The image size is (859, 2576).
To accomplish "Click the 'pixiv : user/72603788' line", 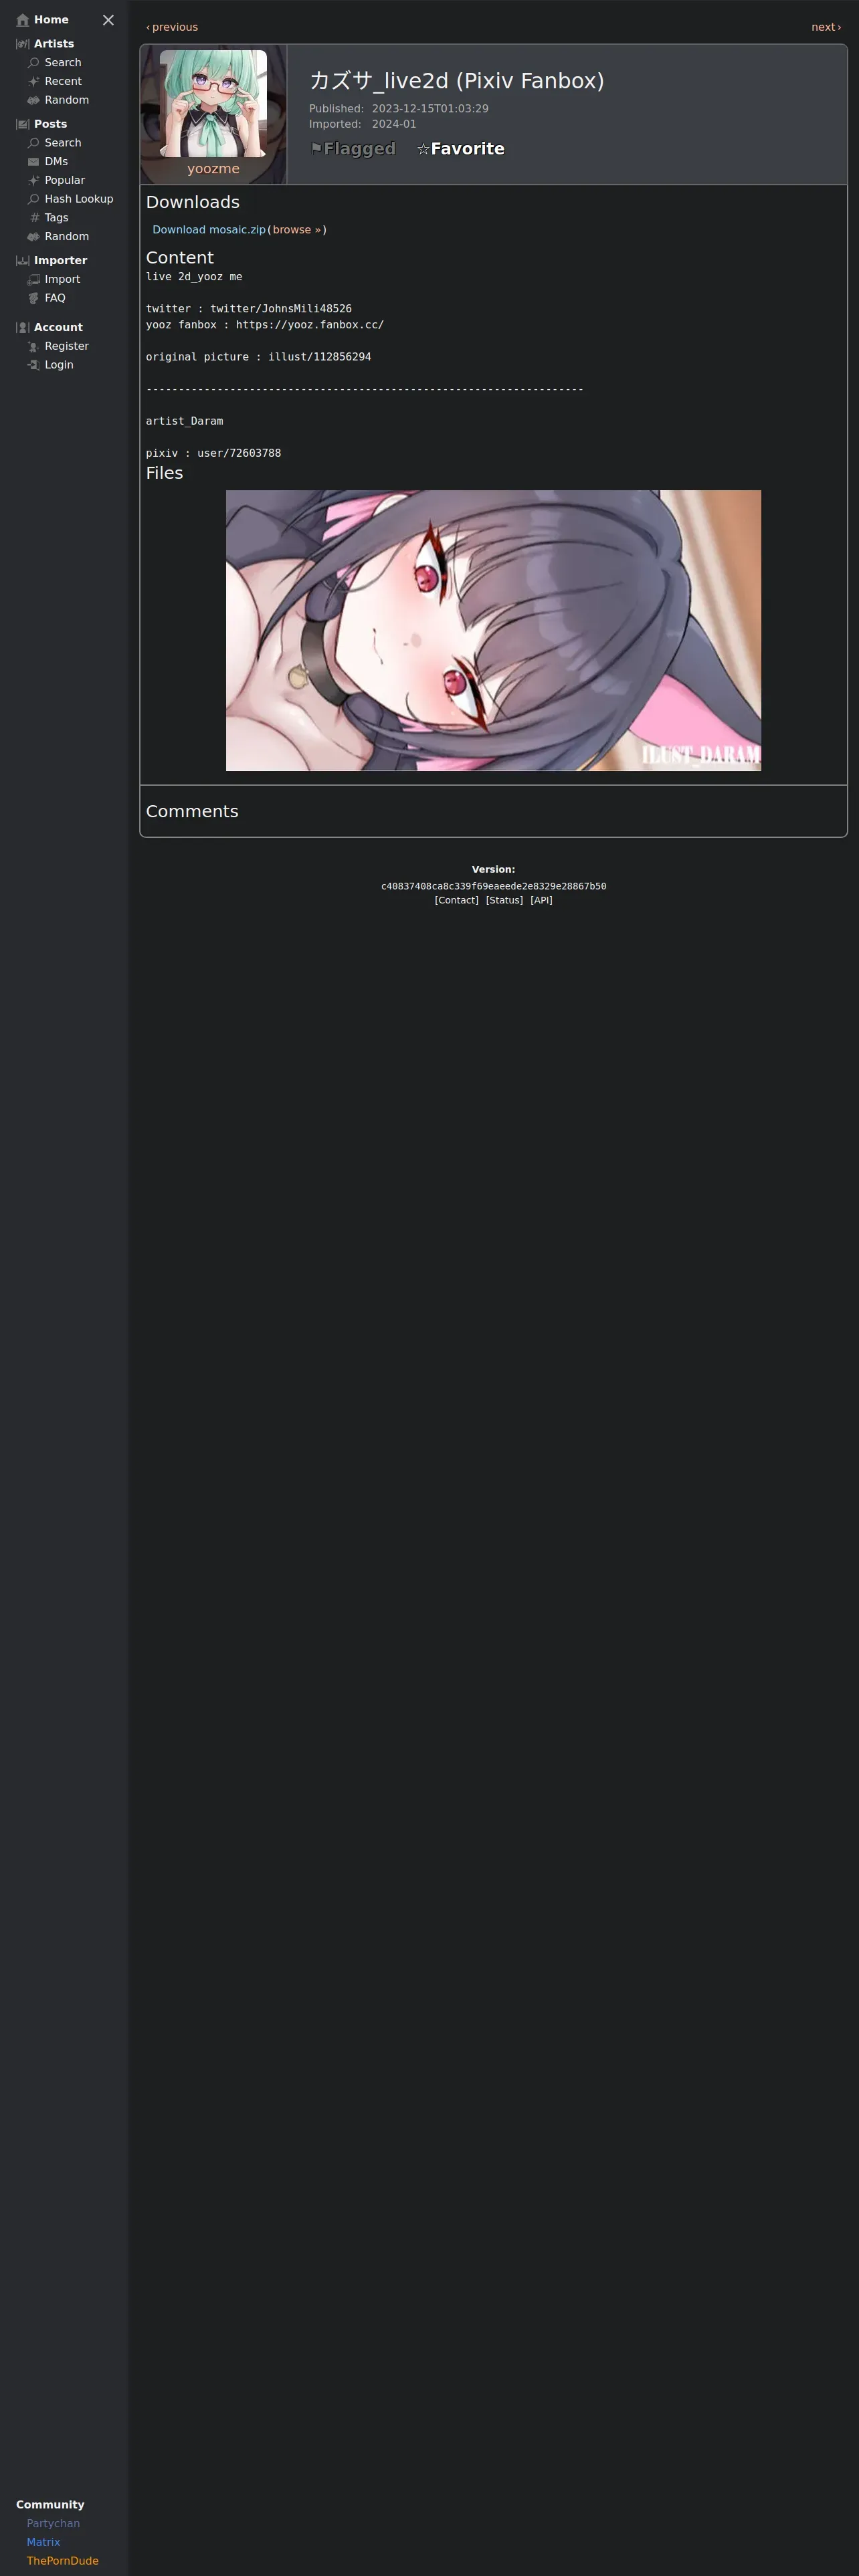I will pyautogui.click(x=213, y=453).
